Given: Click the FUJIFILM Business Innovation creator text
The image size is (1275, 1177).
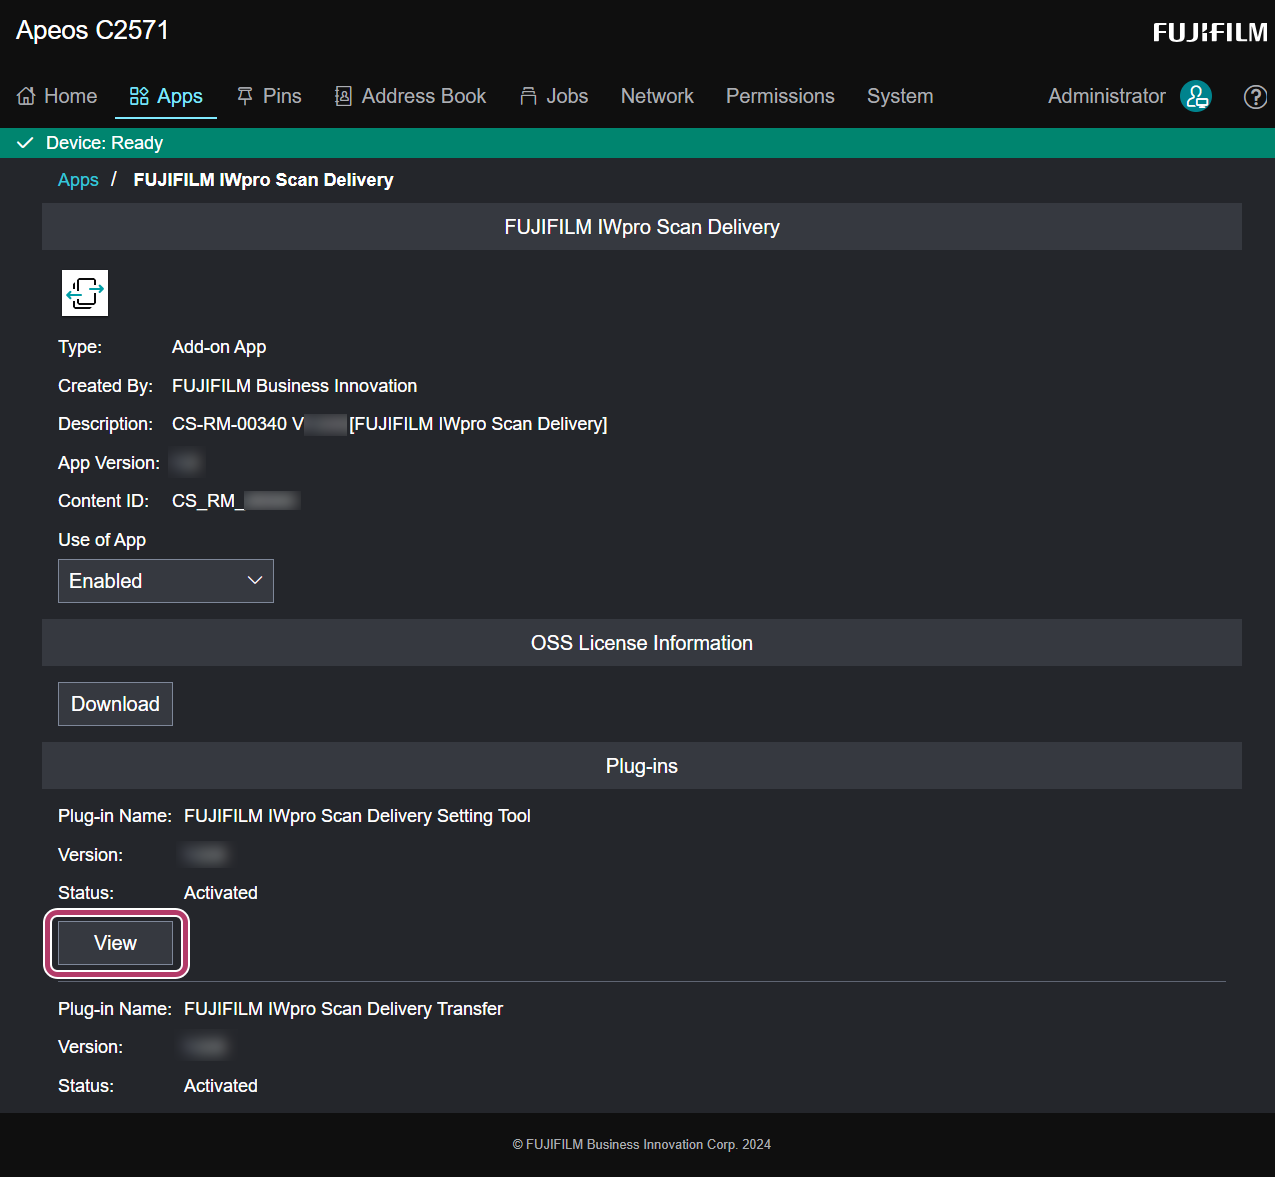Looking at the screenshot, I should [x=294, y=386].
